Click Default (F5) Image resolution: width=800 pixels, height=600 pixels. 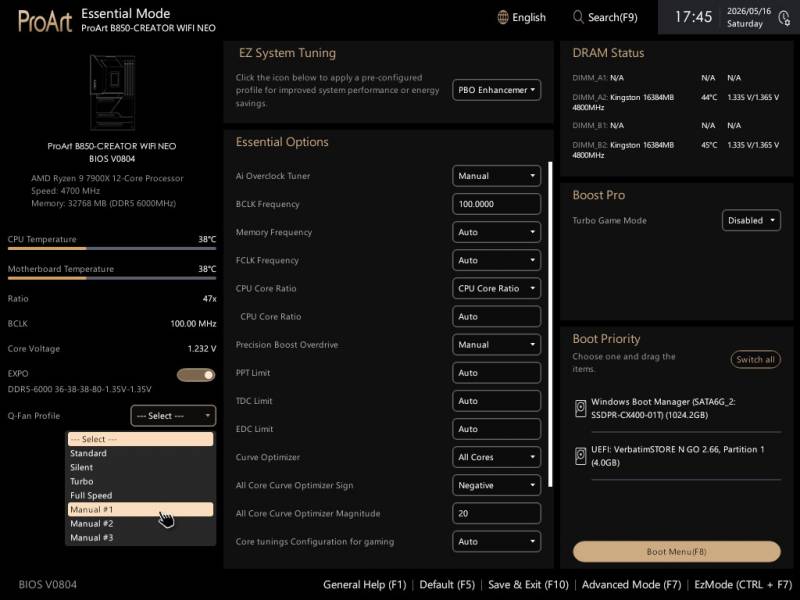447,585
